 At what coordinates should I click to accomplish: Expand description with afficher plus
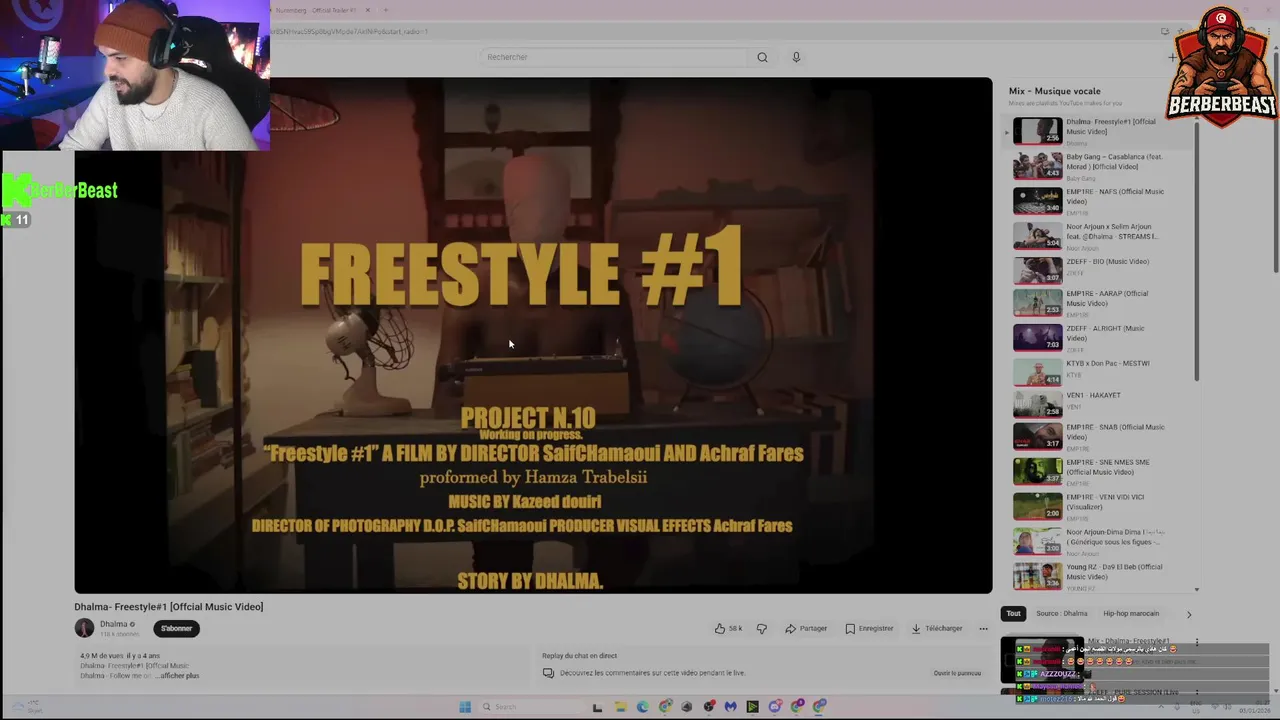[x=177, y=676]
